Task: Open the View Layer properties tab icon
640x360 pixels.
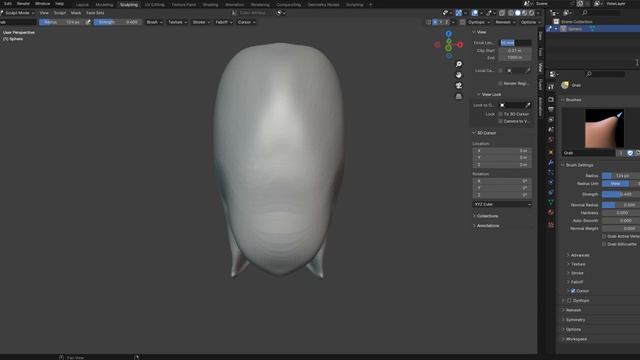Action: 551,120
